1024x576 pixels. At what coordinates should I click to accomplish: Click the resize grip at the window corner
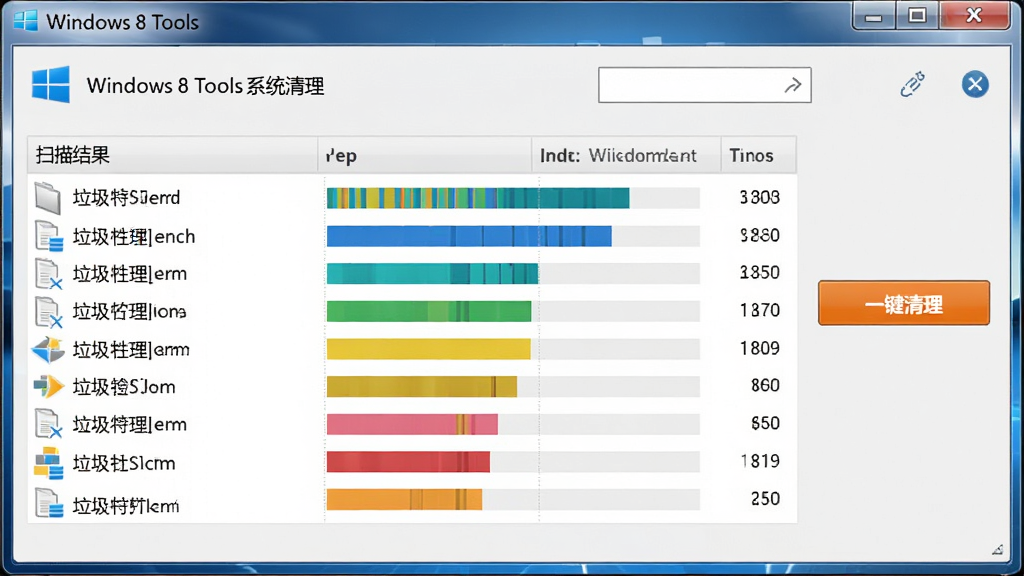click(997, 549)
